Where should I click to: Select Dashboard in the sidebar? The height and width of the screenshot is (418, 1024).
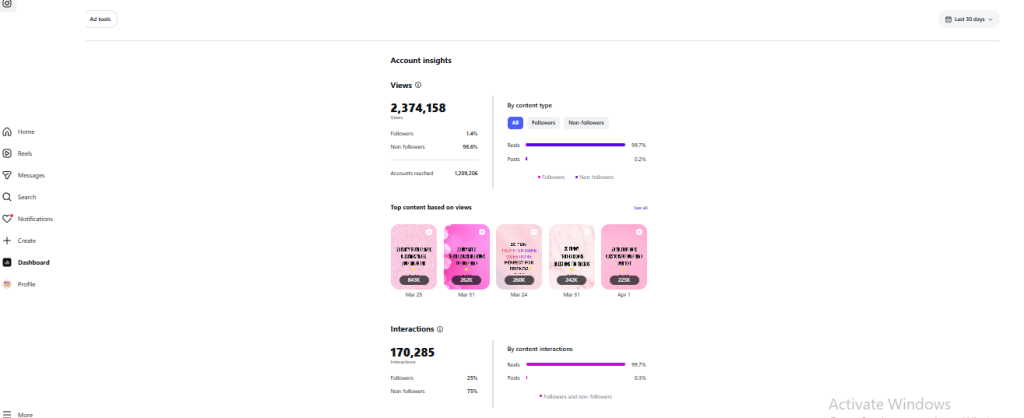click(32, 262)
